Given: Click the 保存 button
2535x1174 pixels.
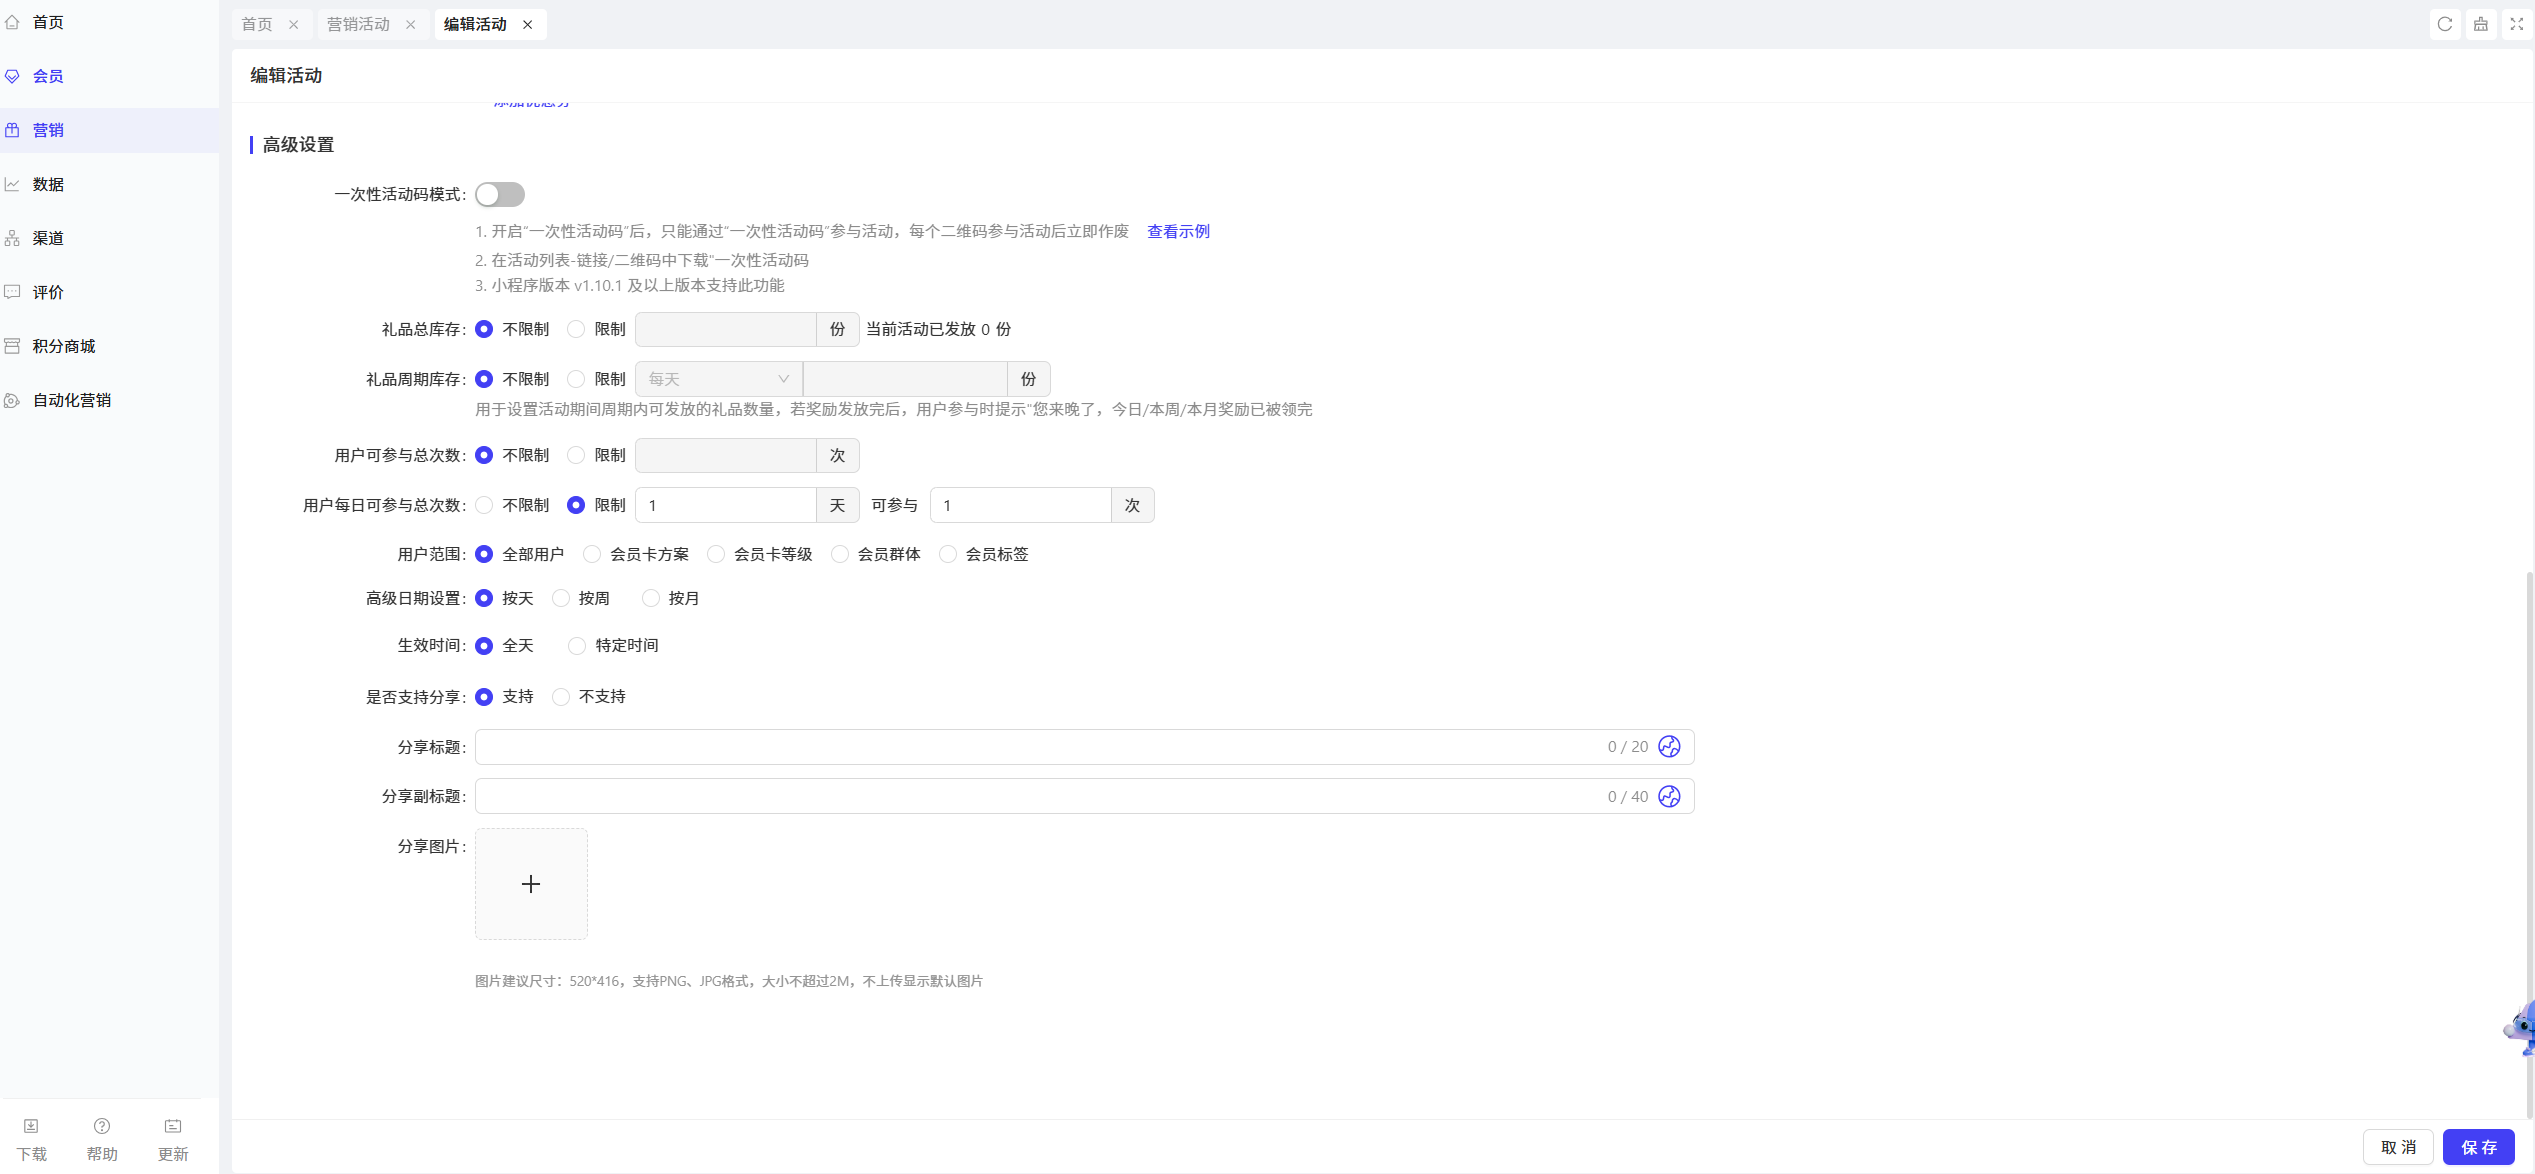Looking at the screenshot, I should pos(2479,1147).
